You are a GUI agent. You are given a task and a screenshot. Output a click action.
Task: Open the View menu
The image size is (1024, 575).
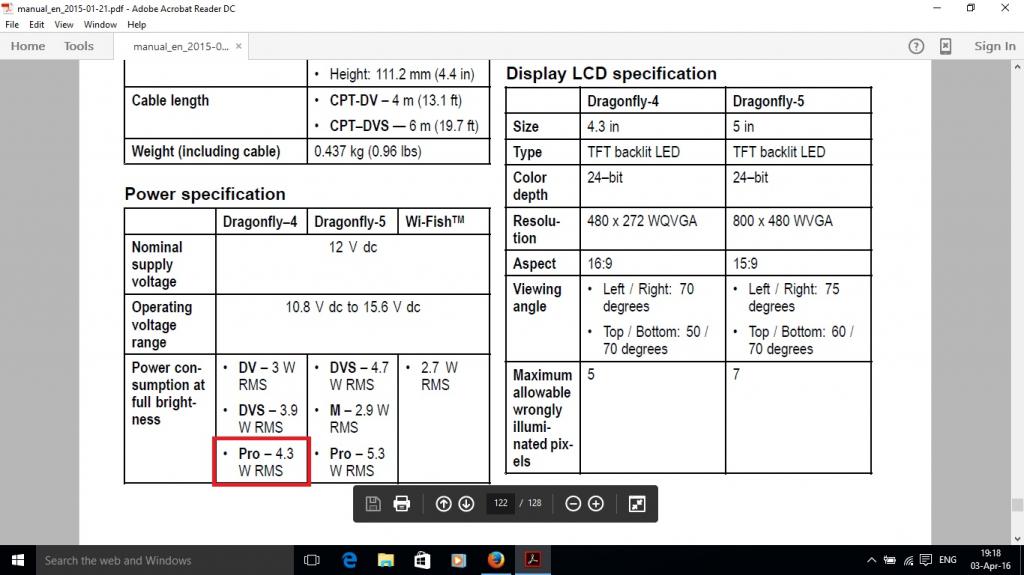pos(63,24)
